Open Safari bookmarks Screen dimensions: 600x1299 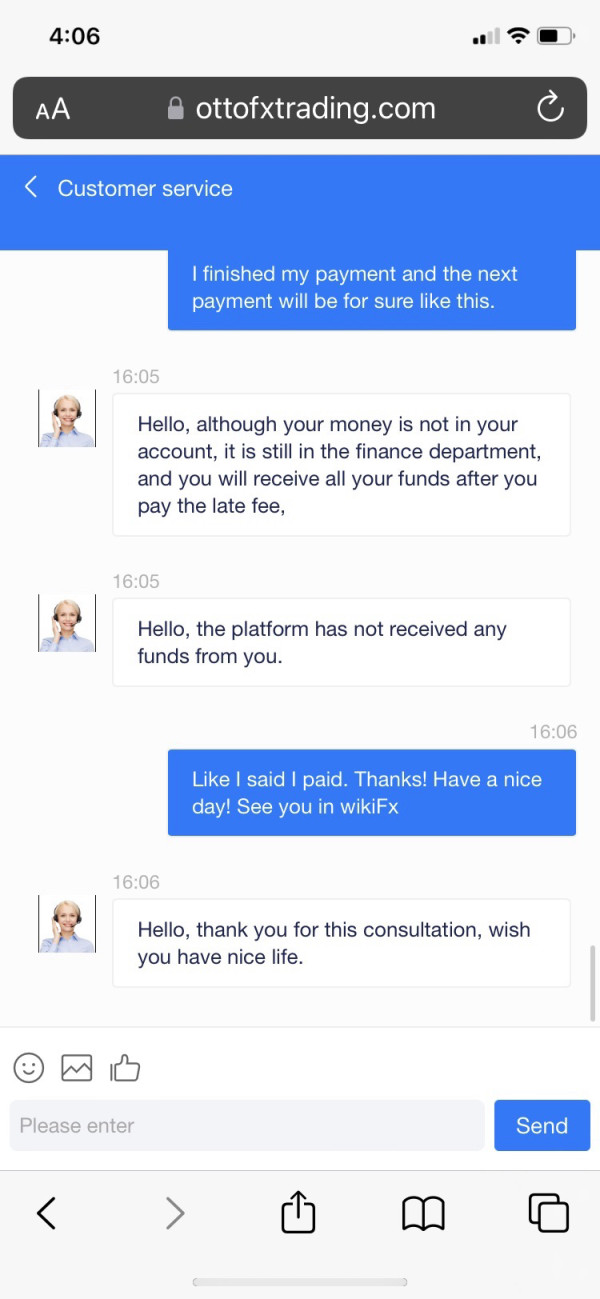pos(423,1213)
